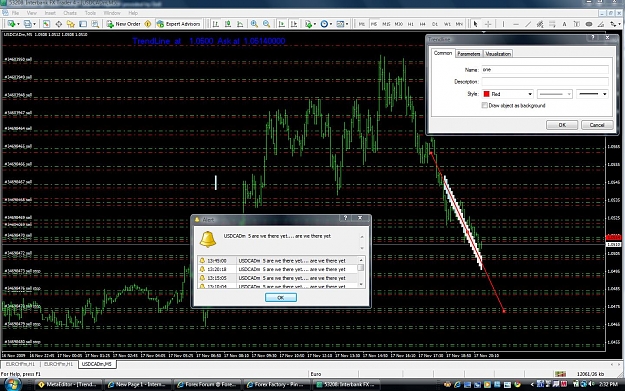Select the crosshair tool

(487, 24)
